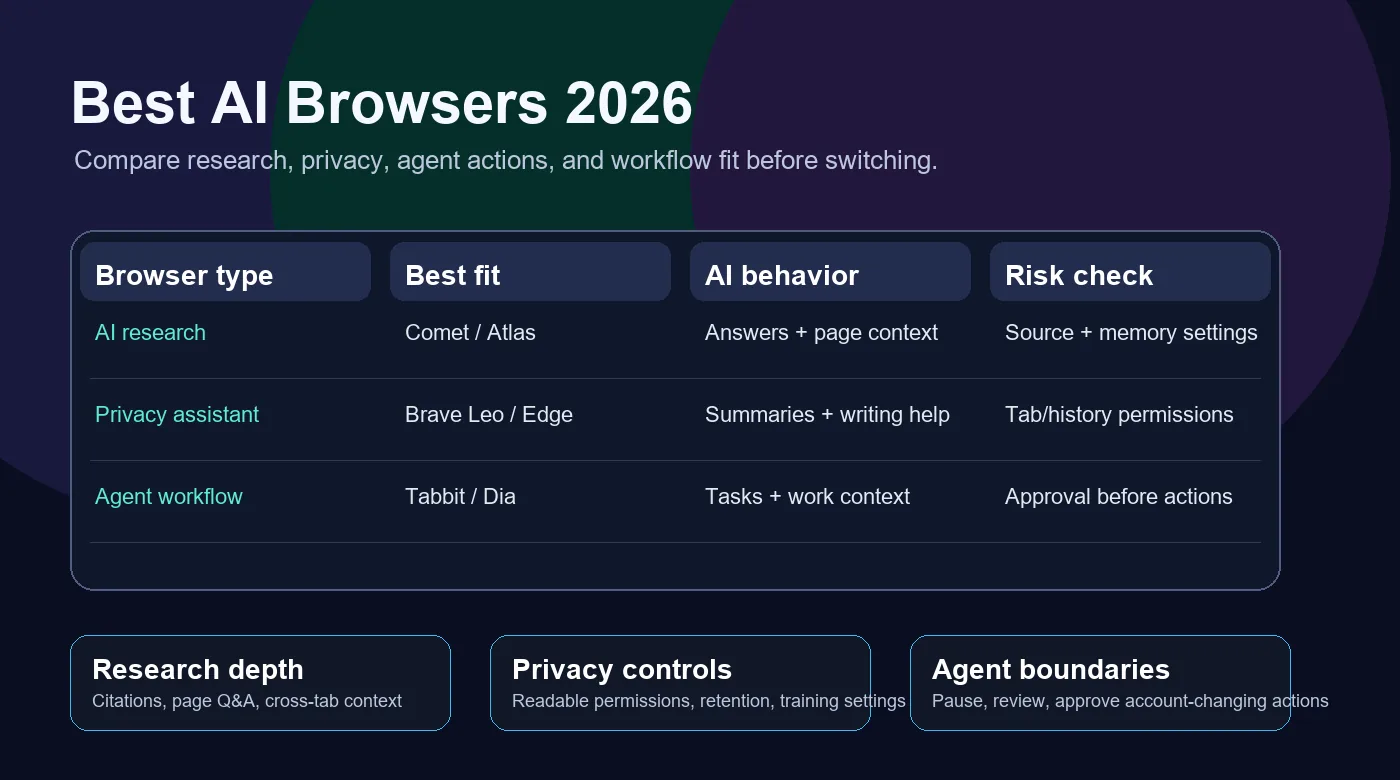Viewport: 1400px width, 780px height.
Task: Select the 'AI behavior' column header
Action: pyautogui.click(x=830, y=271)
